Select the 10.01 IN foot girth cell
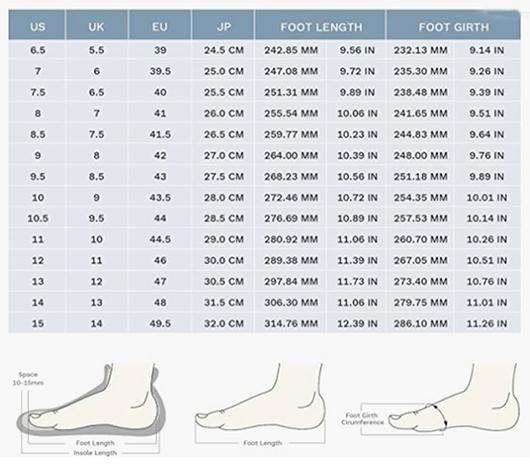Viewport: 530px width, 464px height. pos(487,197)
